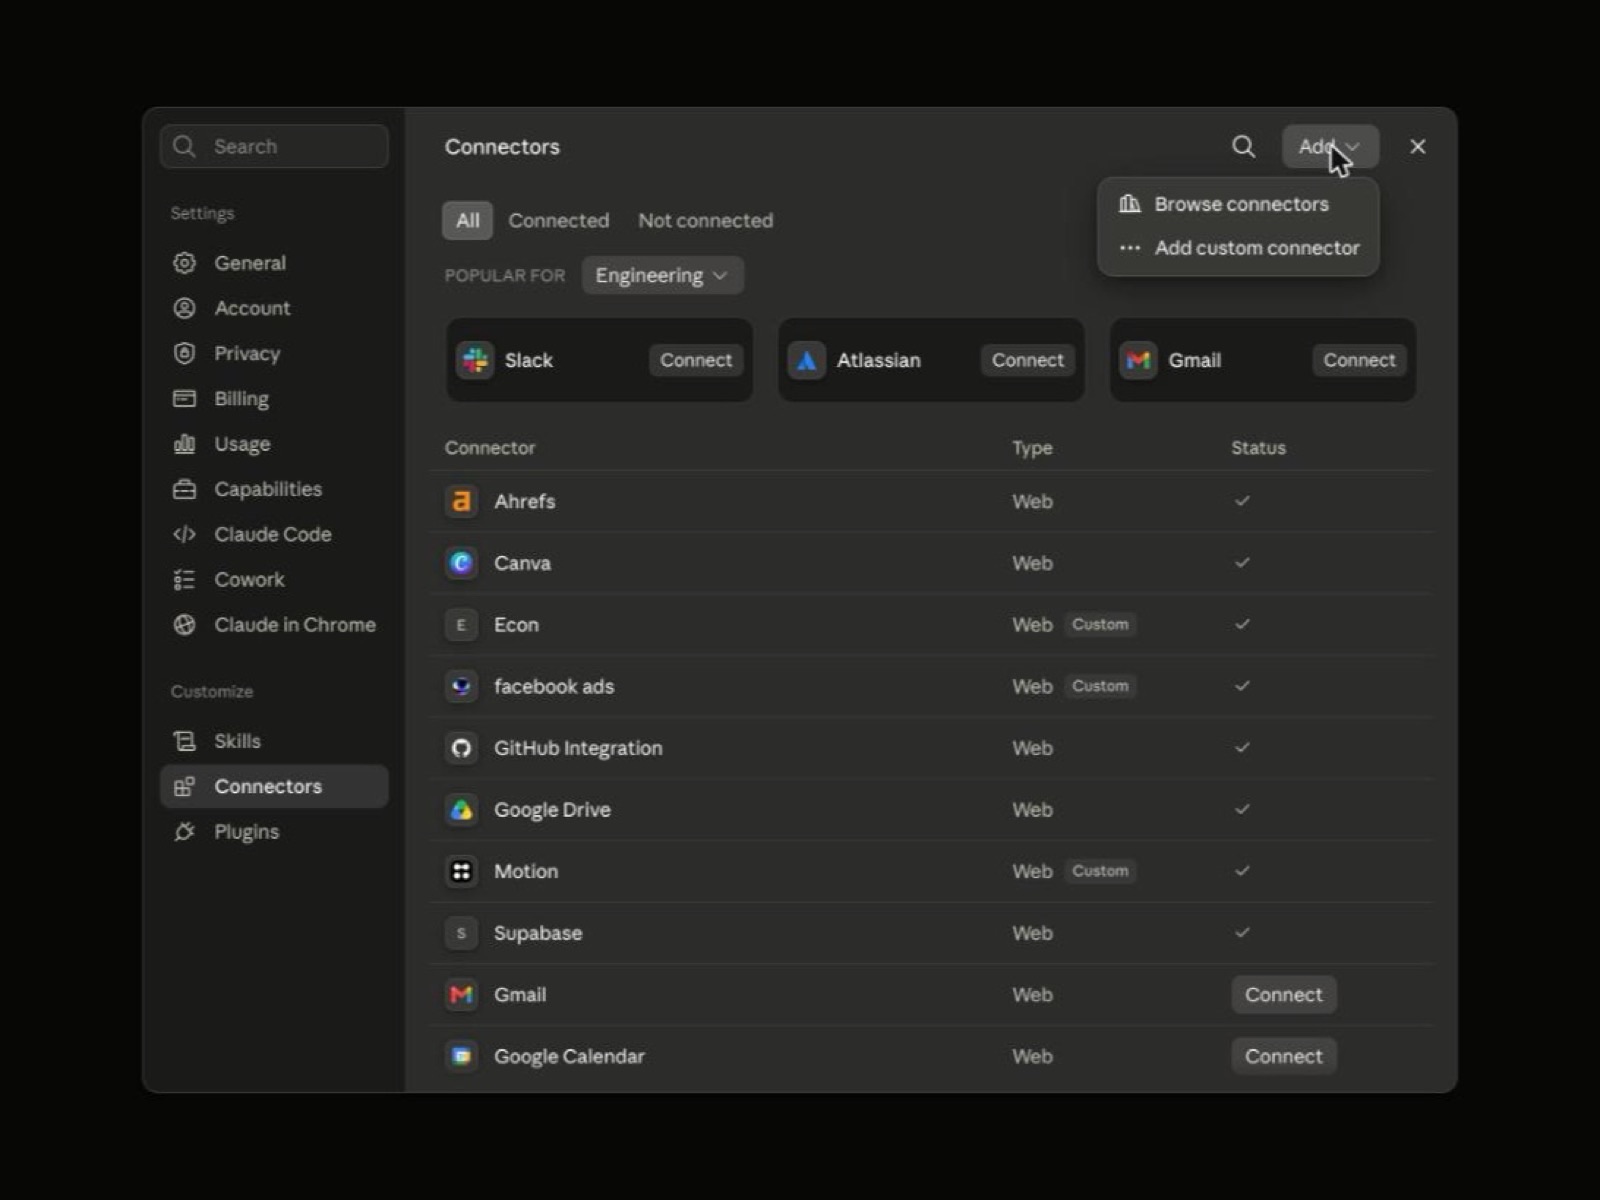Switch to the Connected filter tab
The height and width of the screenshot is (1200, 1600).
pyautogui.click(x=558, y=221)
